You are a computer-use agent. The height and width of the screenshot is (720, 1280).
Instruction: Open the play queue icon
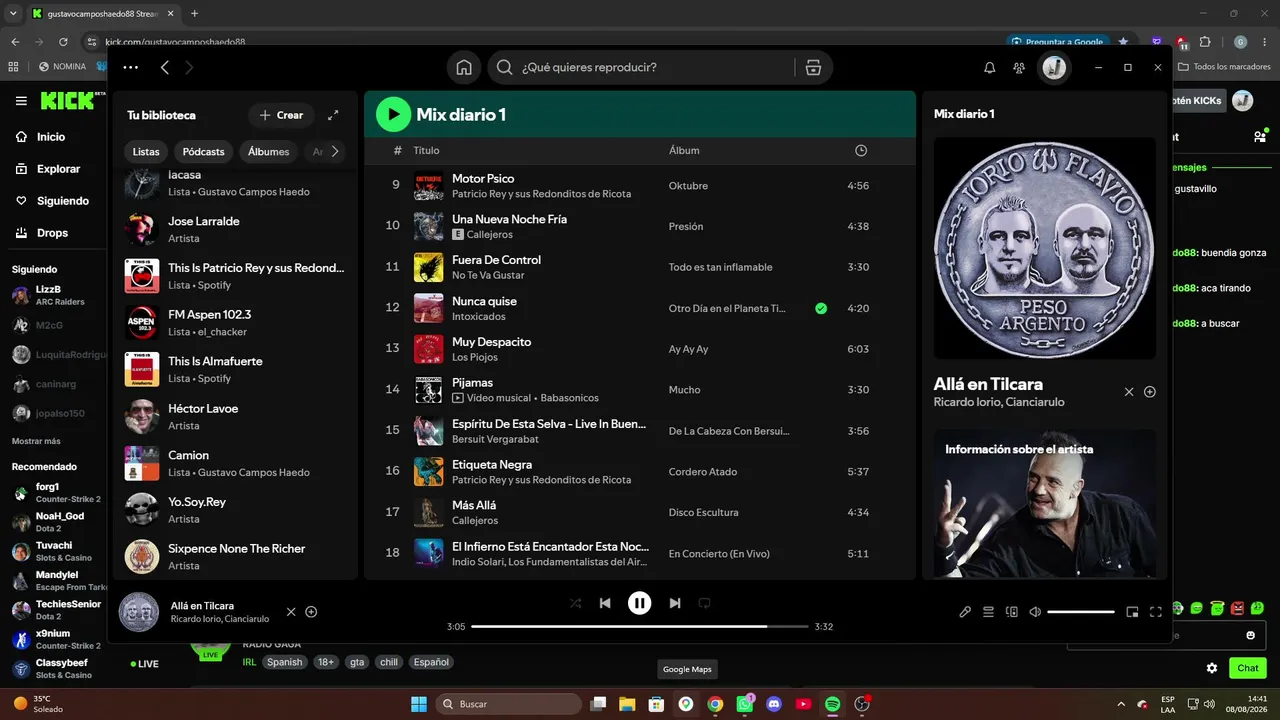click(988, 612)
